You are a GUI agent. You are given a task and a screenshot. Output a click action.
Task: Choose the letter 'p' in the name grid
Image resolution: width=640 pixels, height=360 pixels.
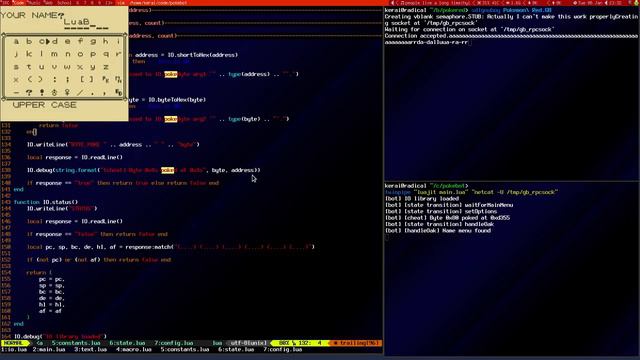93,54
